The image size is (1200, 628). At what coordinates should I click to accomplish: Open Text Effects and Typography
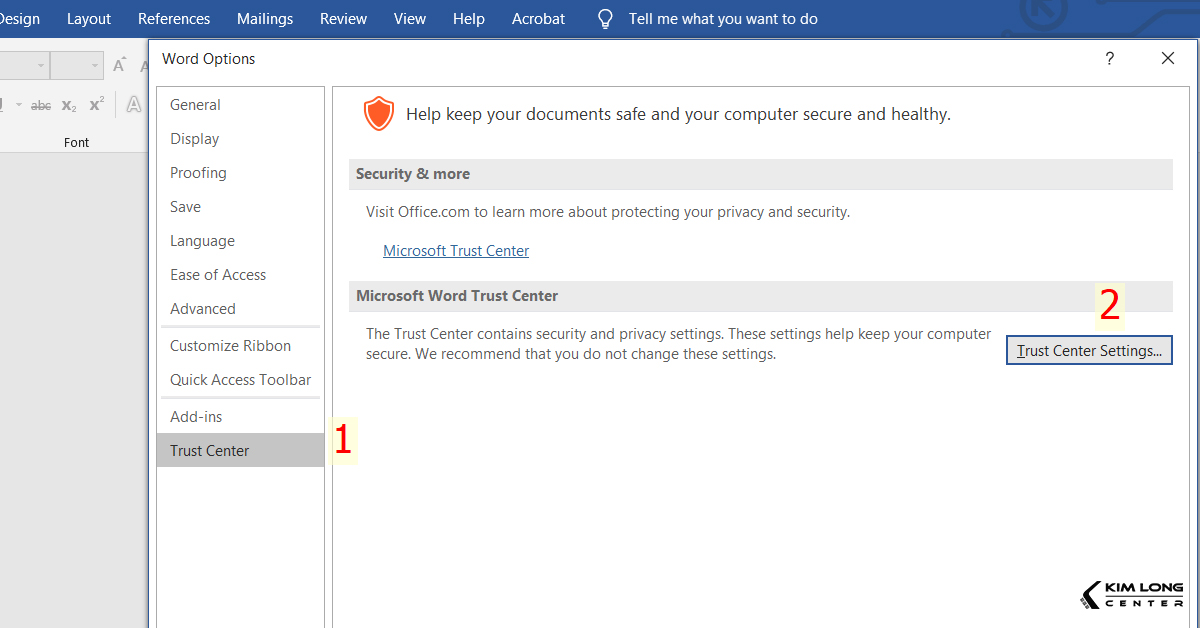click(134, 105)
